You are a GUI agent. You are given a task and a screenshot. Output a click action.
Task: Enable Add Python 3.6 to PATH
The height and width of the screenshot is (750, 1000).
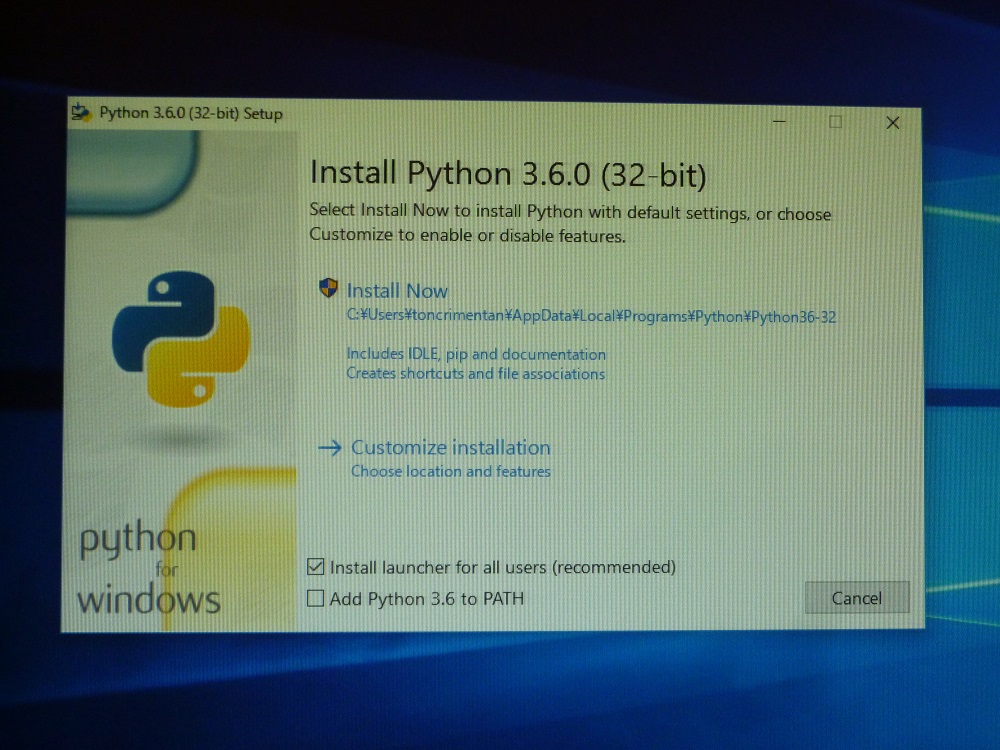point(315,598)
